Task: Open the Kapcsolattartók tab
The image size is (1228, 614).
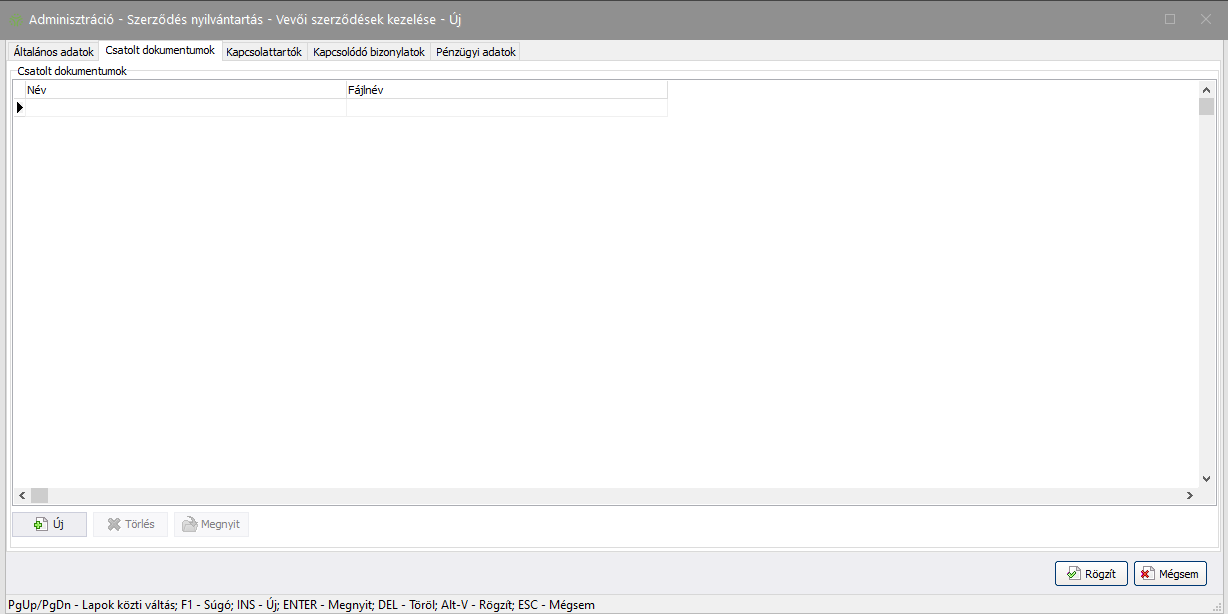Action: point(264,52)
